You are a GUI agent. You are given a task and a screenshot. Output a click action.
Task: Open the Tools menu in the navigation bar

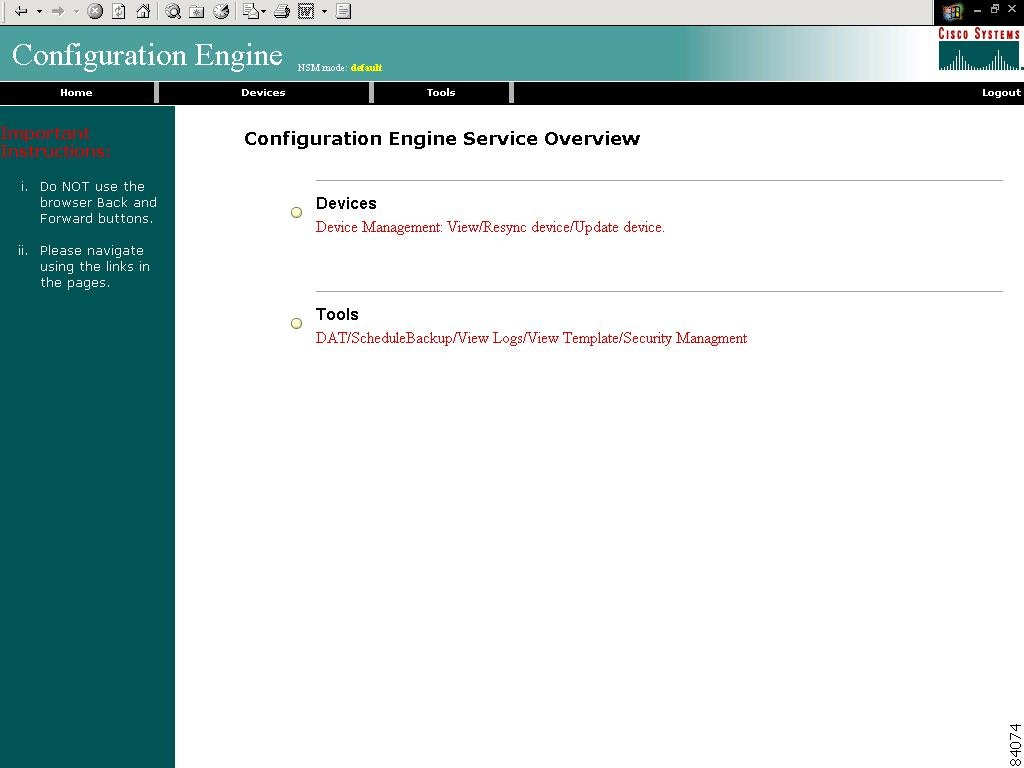pos(440,92)
